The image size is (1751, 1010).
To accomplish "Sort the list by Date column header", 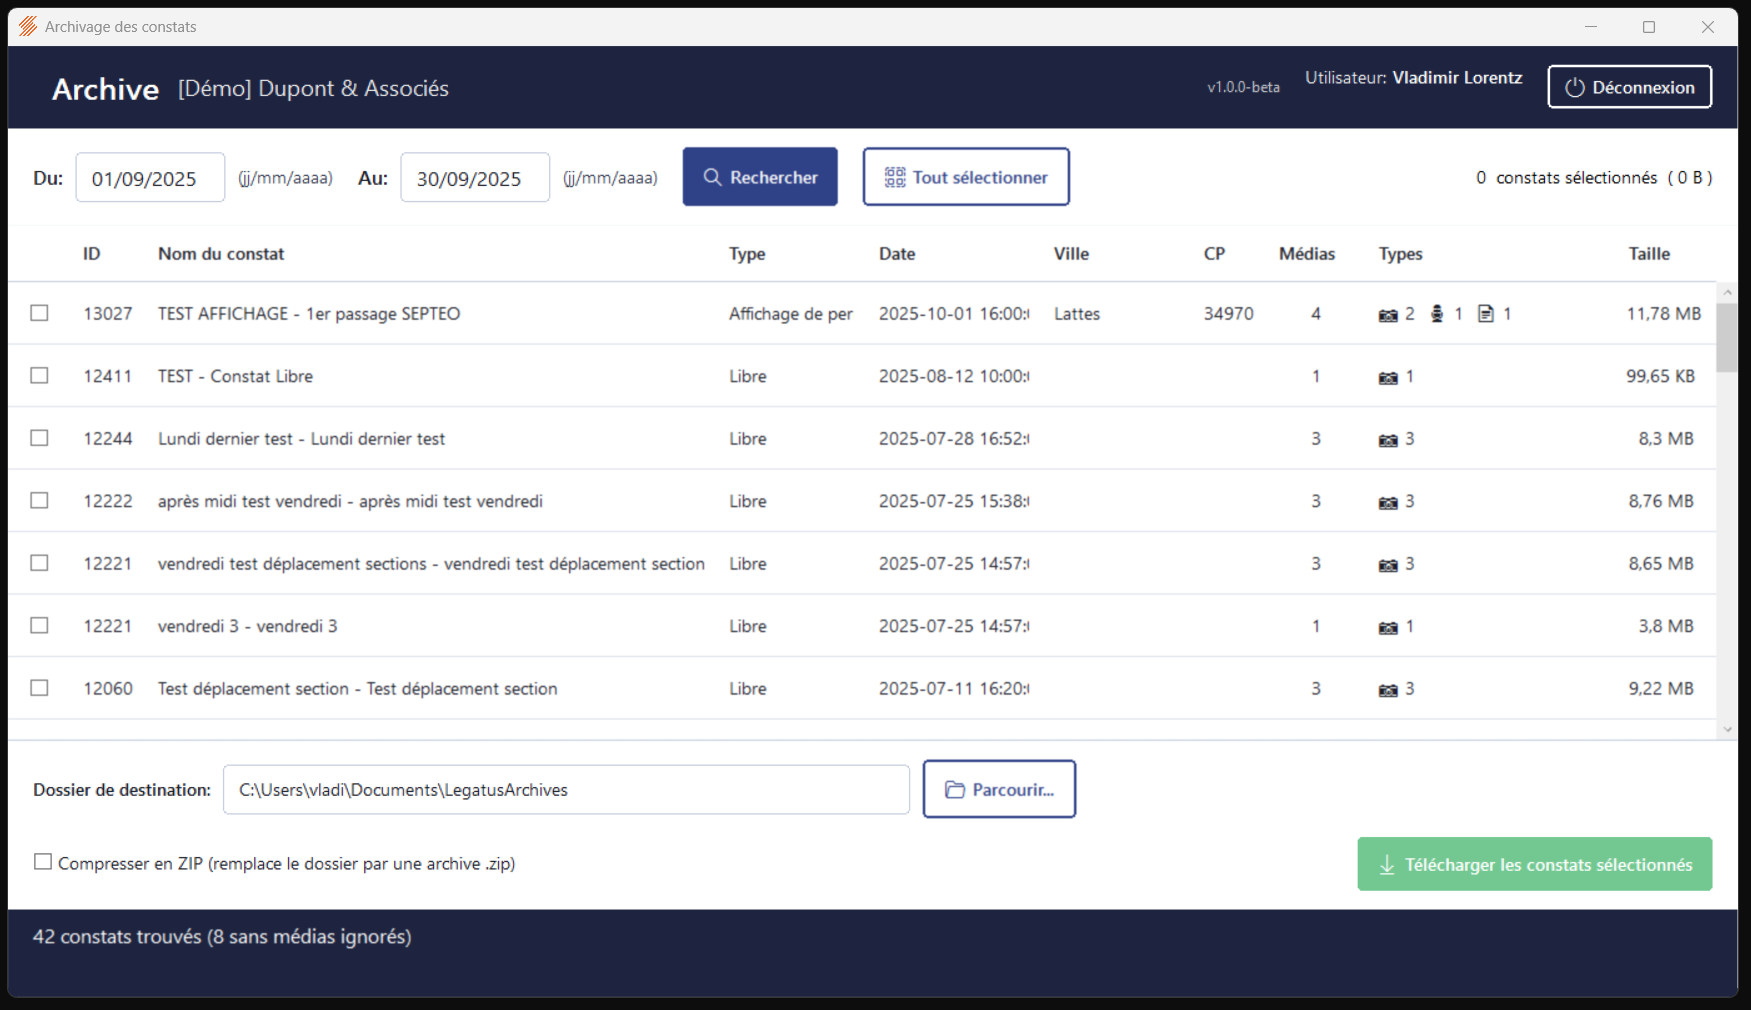I will pyautogui.click(x=897, y=254).
